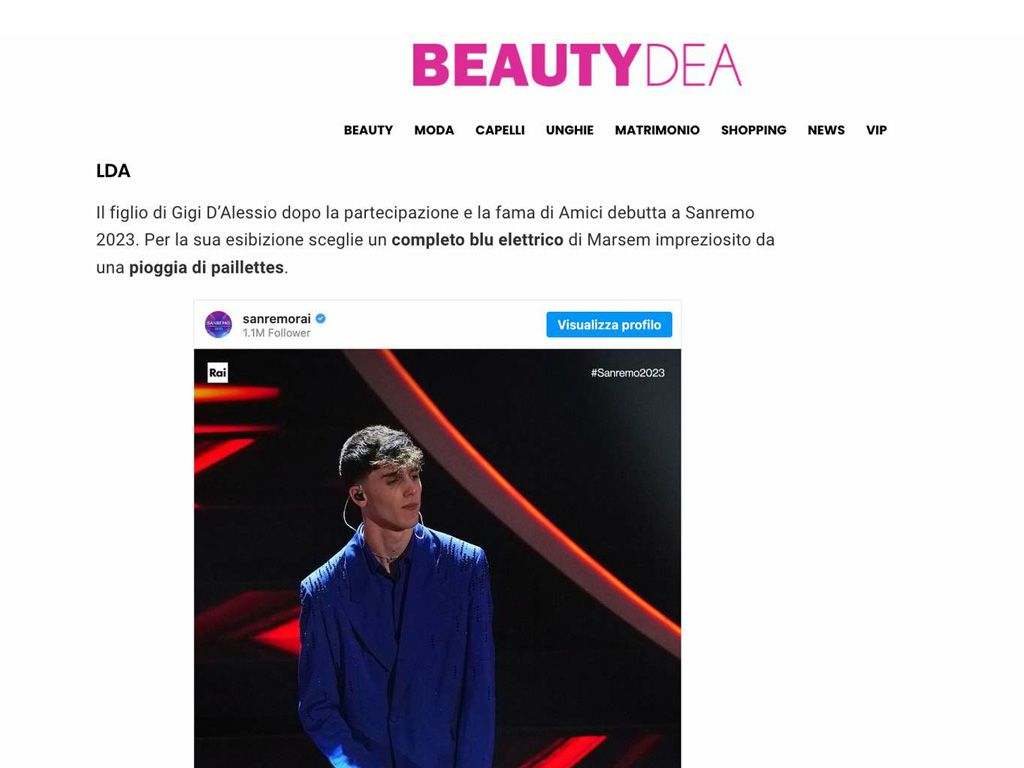Select the VIP menu item
This screenshot has width=1024, height=768.
pos(876,130)
